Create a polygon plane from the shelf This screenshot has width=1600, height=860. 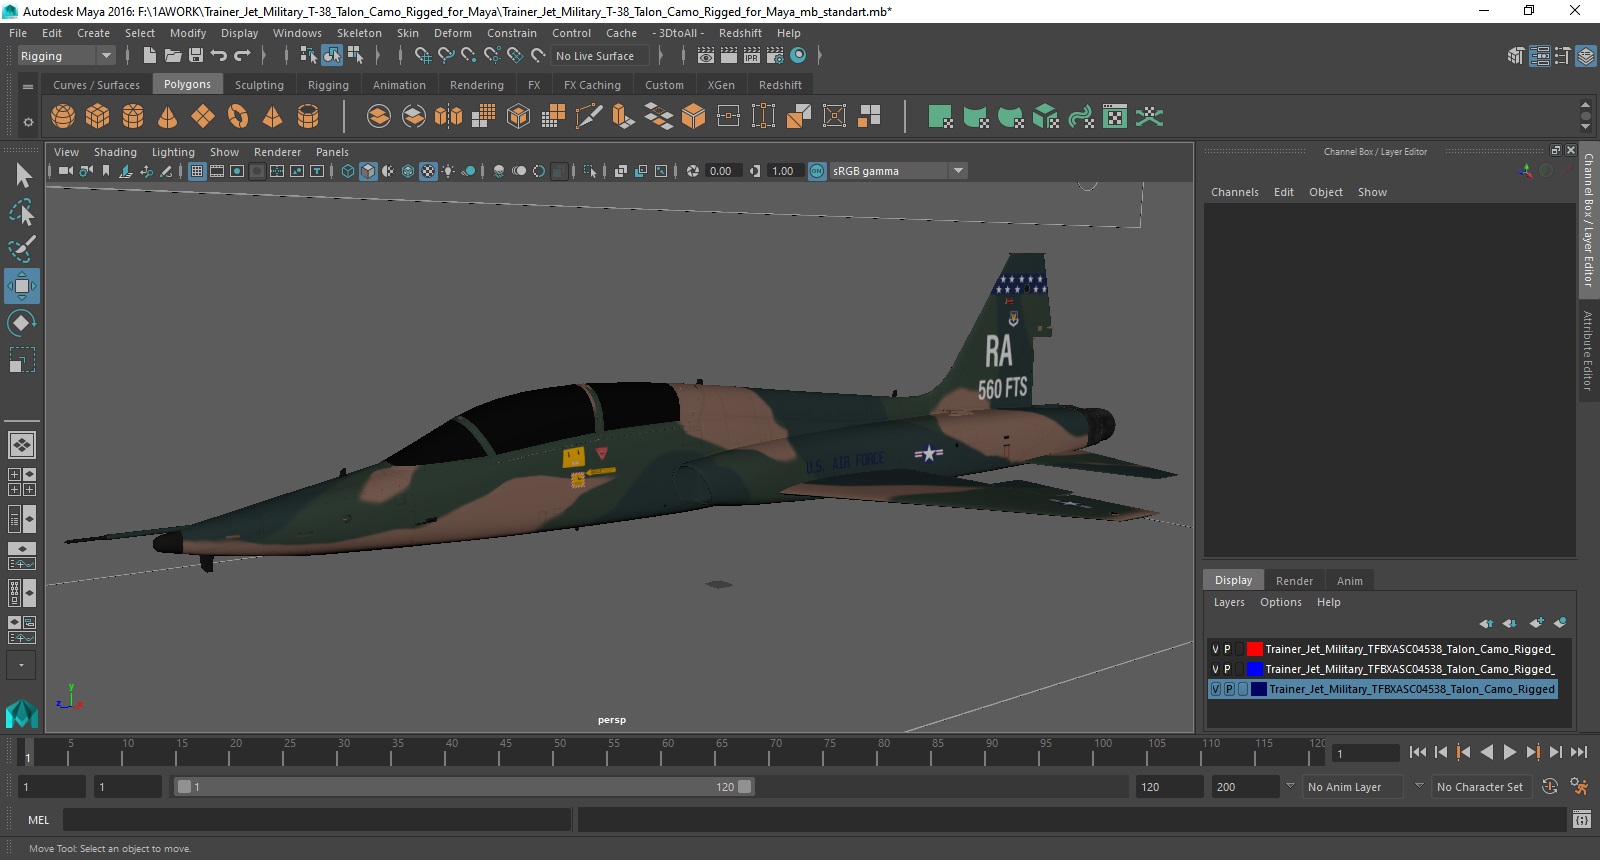(203, 117)
